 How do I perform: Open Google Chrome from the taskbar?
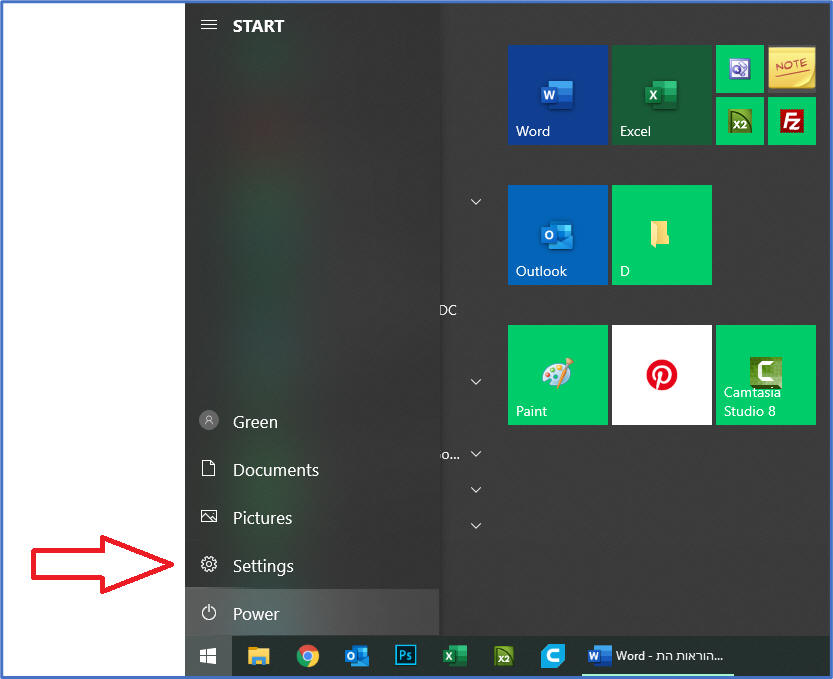[308, 656]
